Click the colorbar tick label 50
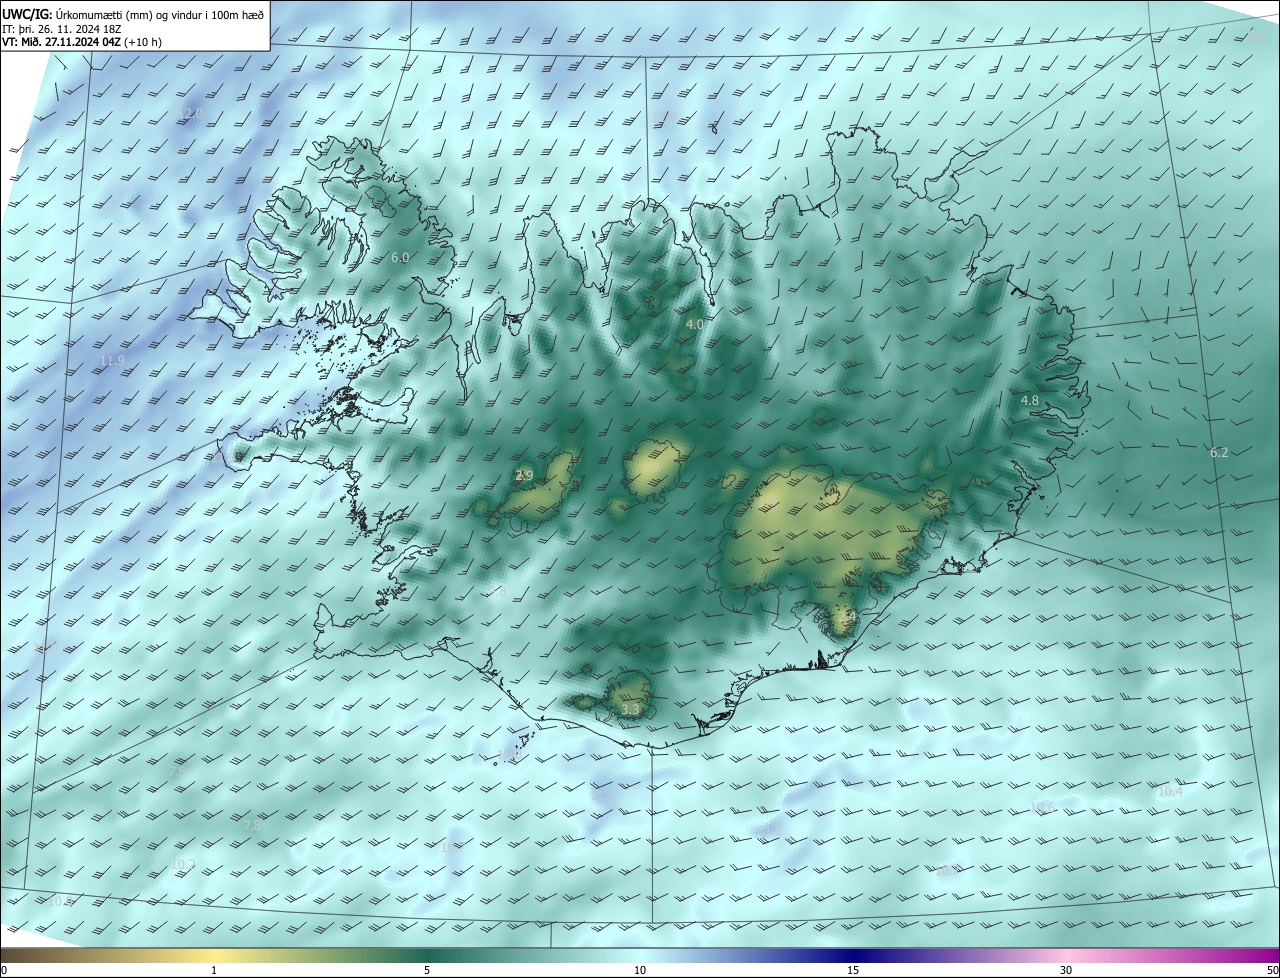The height and width of the screenshot is (978, 1280). [x=1272, y=970]
